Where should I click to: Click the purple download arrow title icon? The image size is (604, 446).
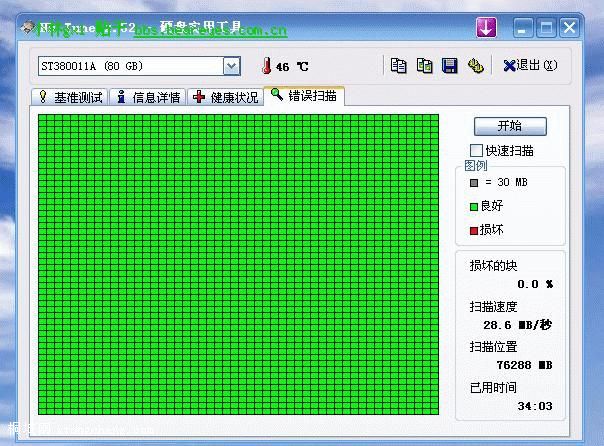(486, 27)
